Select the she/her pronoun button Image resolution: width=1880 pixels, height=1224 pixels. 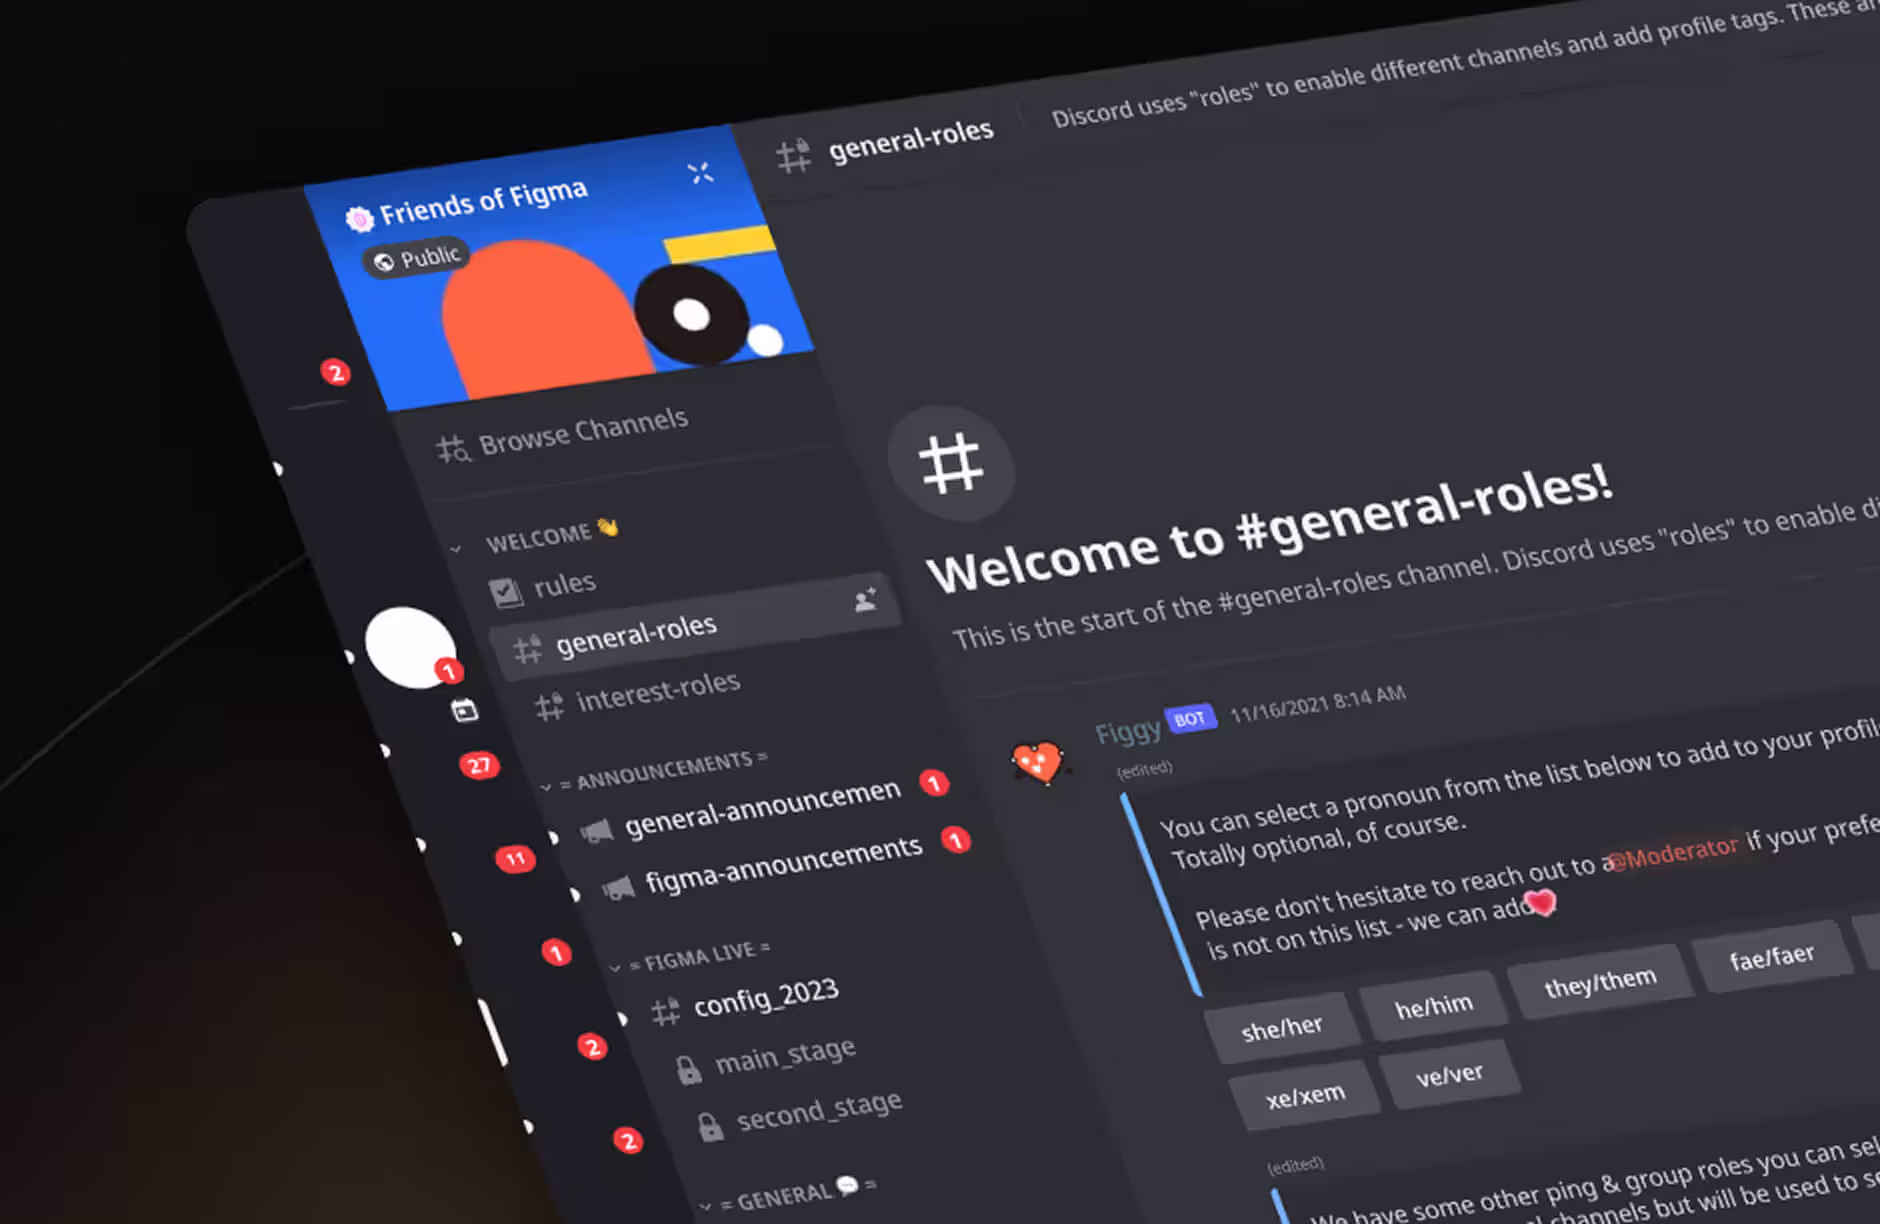click(1282, 1028)
